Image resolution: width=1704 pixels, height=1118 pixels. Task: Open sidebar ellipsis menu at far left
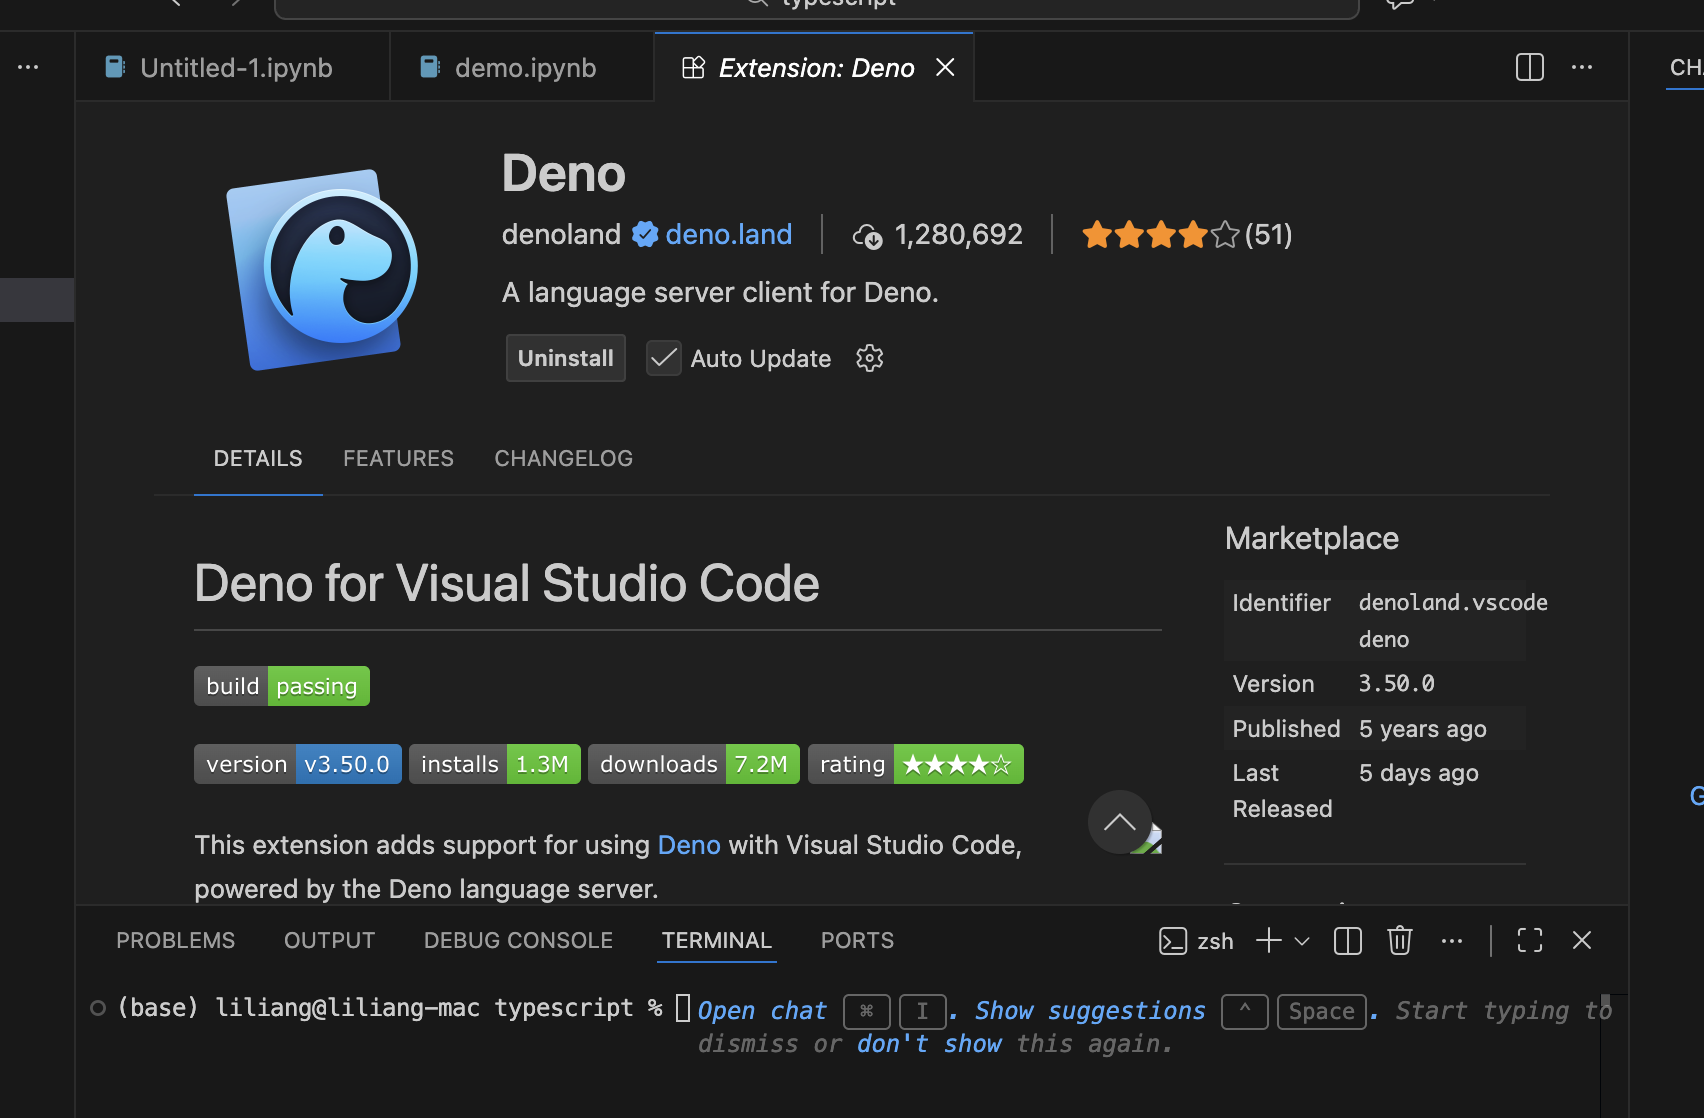28,67
